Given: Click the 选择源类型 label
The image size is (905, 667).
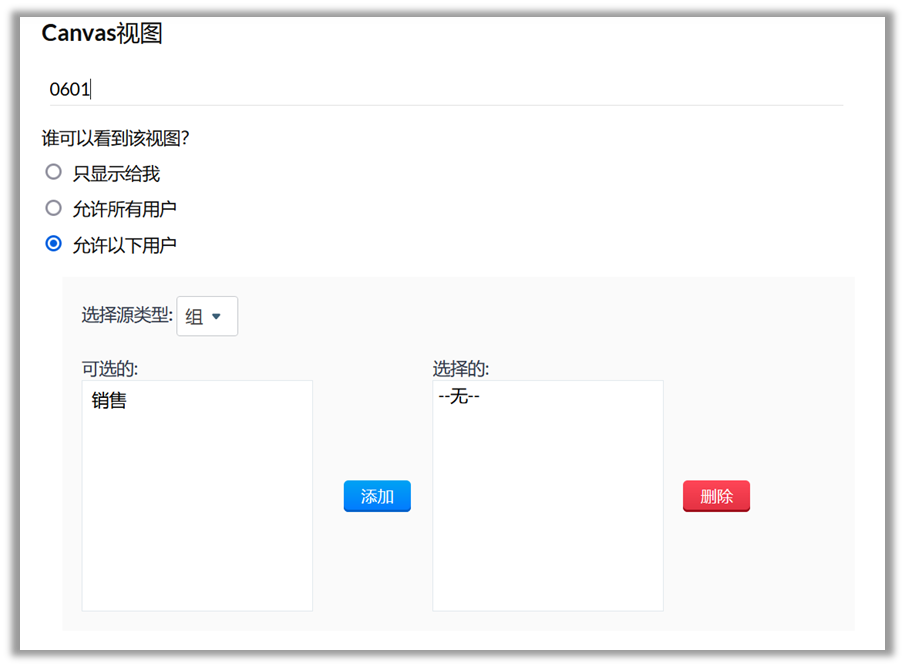Looking at the screenshot, I should (x=126, y=316).
